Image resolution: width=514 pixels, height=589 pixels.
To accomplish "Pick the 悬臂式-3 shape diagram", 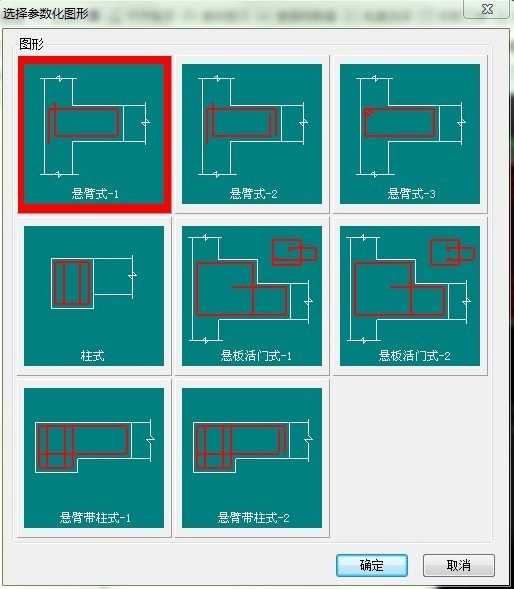I will pos(410,134).
